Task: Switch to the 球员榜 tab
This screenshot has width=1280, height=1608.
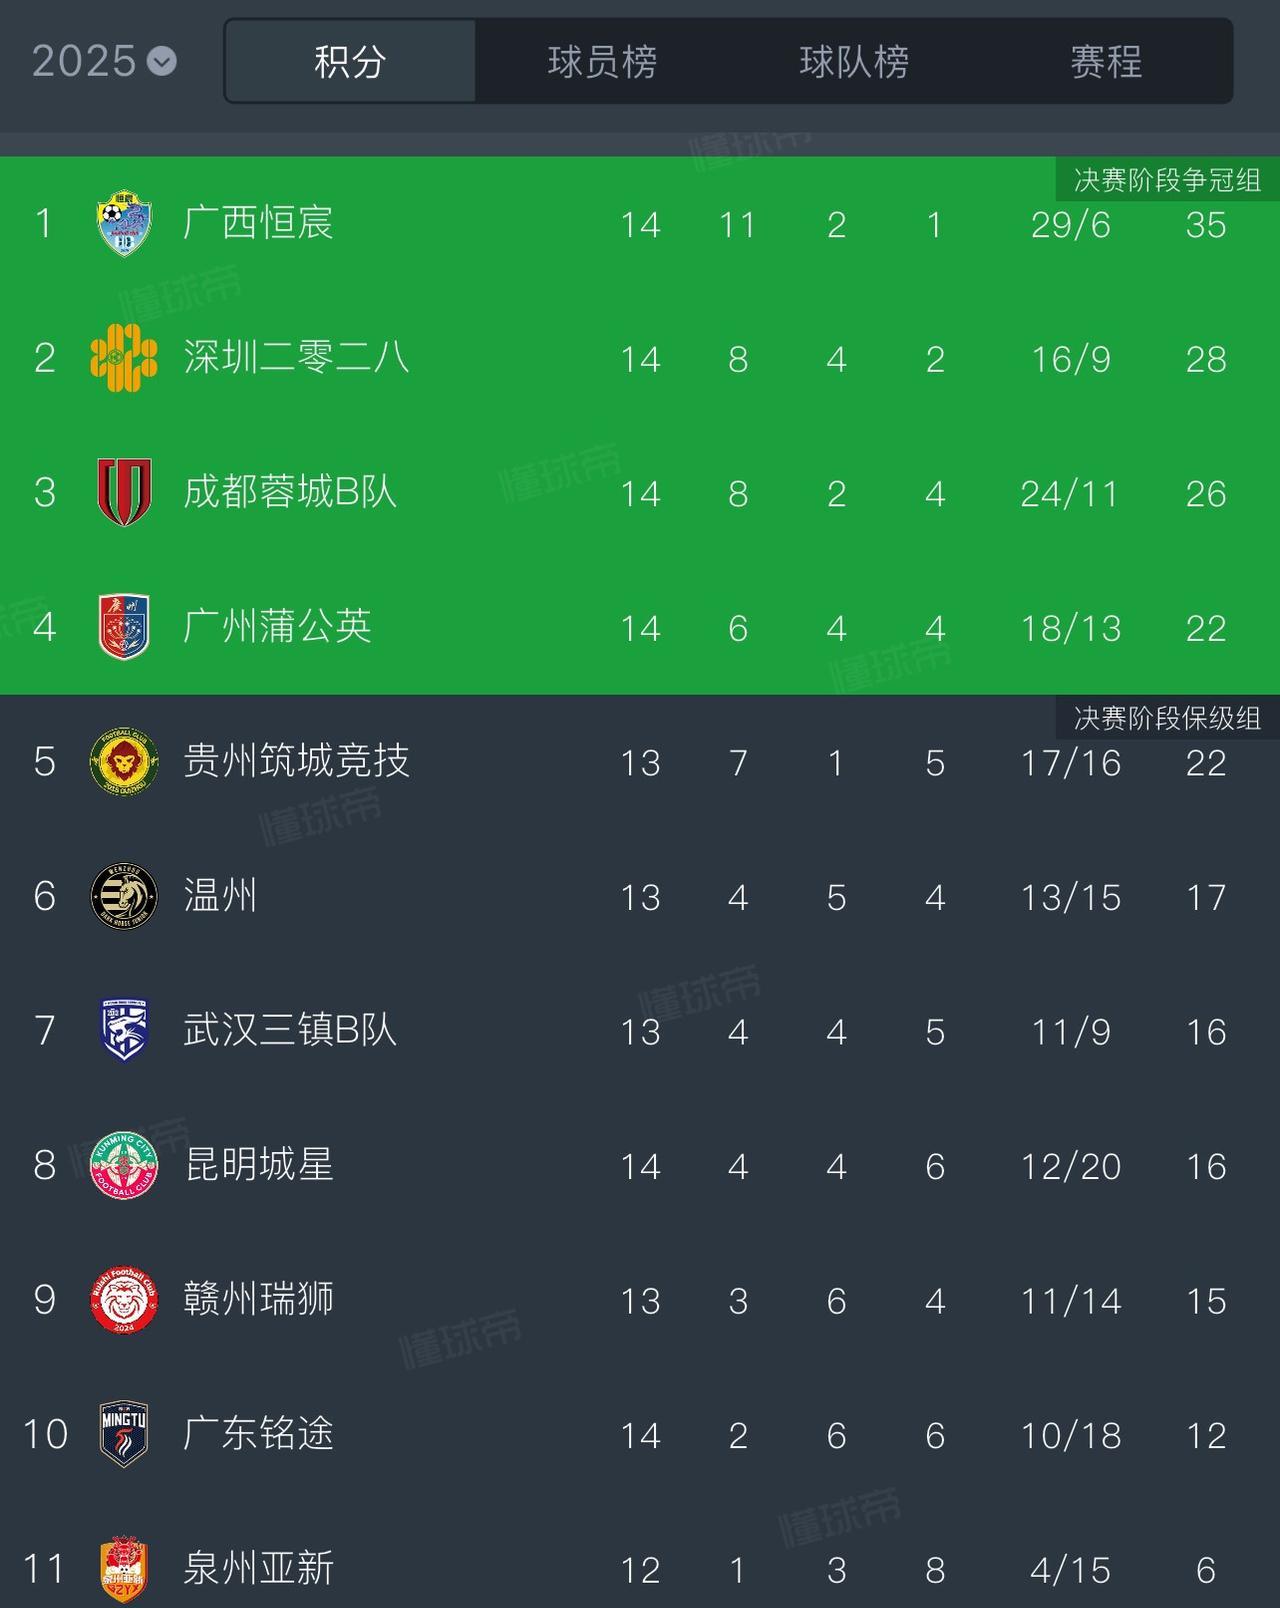Action: (x=602, y=61)
